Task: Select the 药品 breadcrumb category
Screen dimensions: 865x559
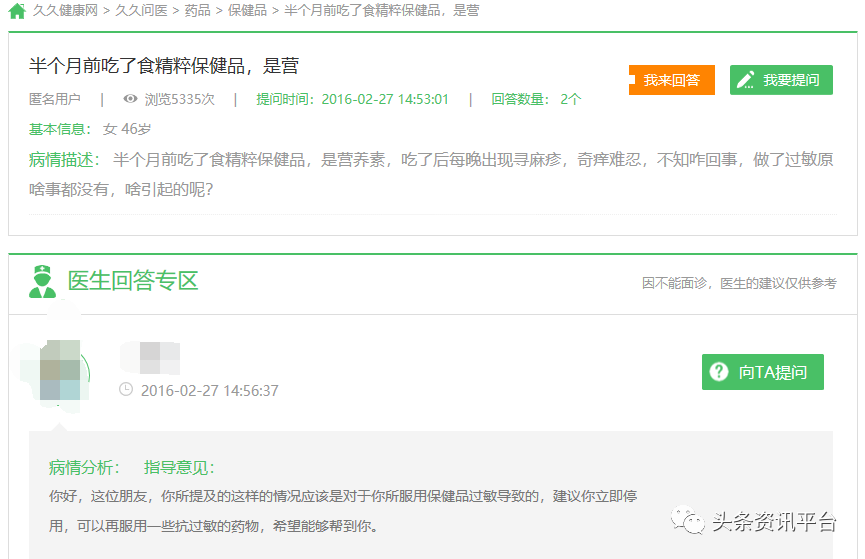Action: point(197,10)
